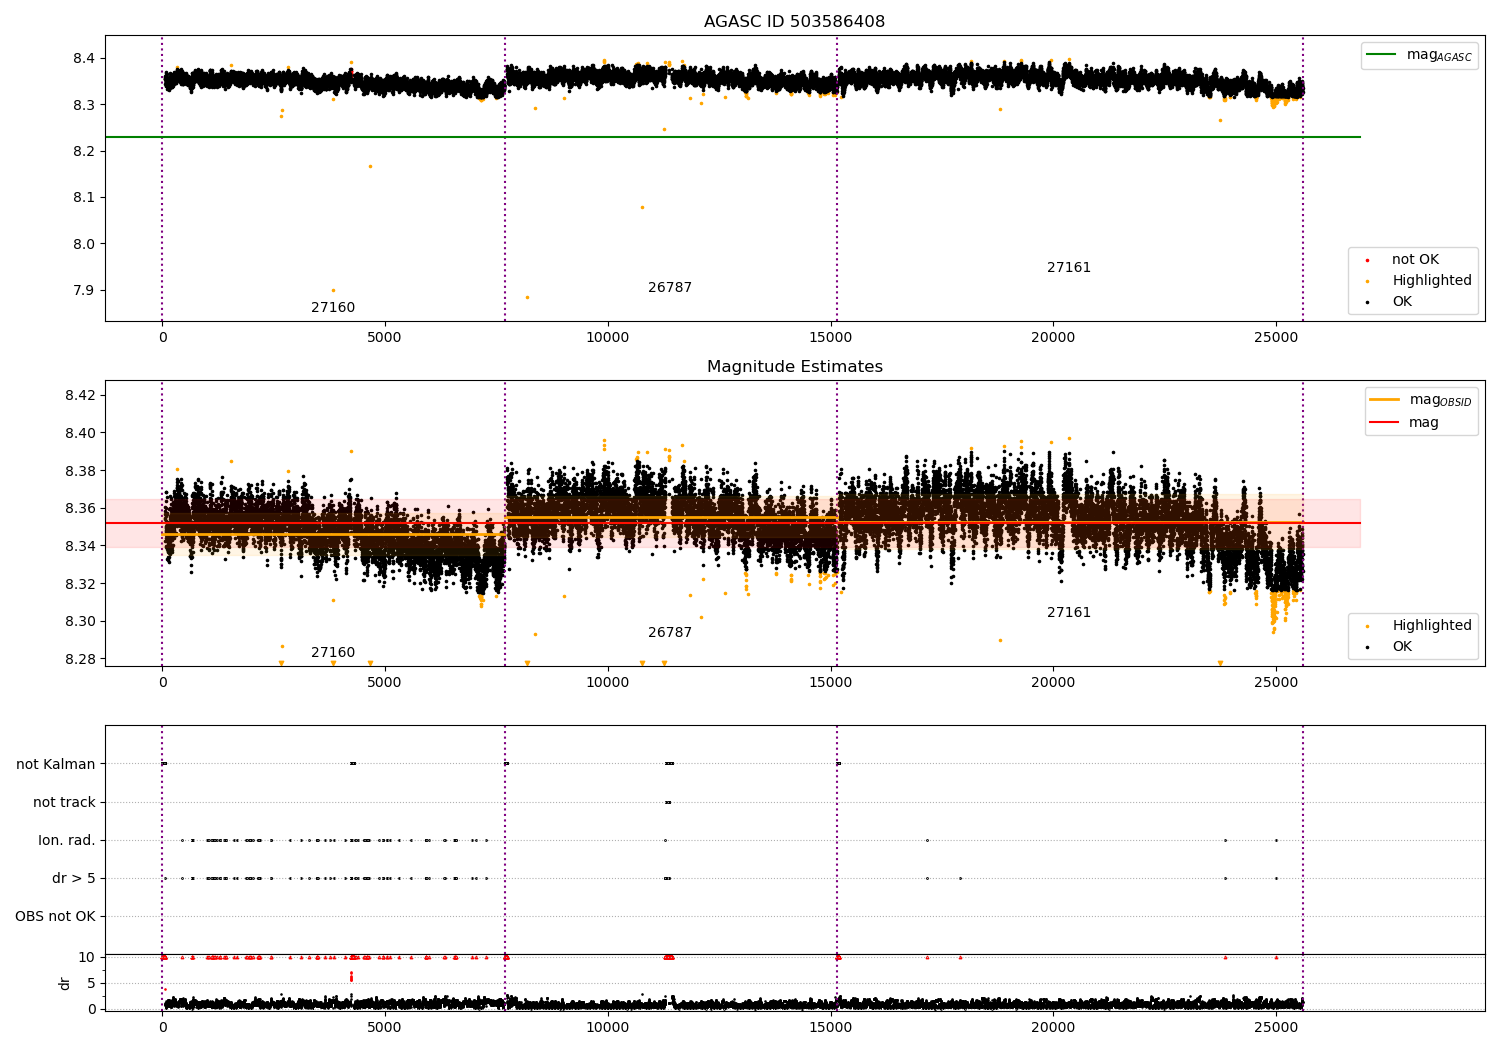Click the orange mag OBSID legend line
Screen dimensions: 1500x1050
(1385, 400)
